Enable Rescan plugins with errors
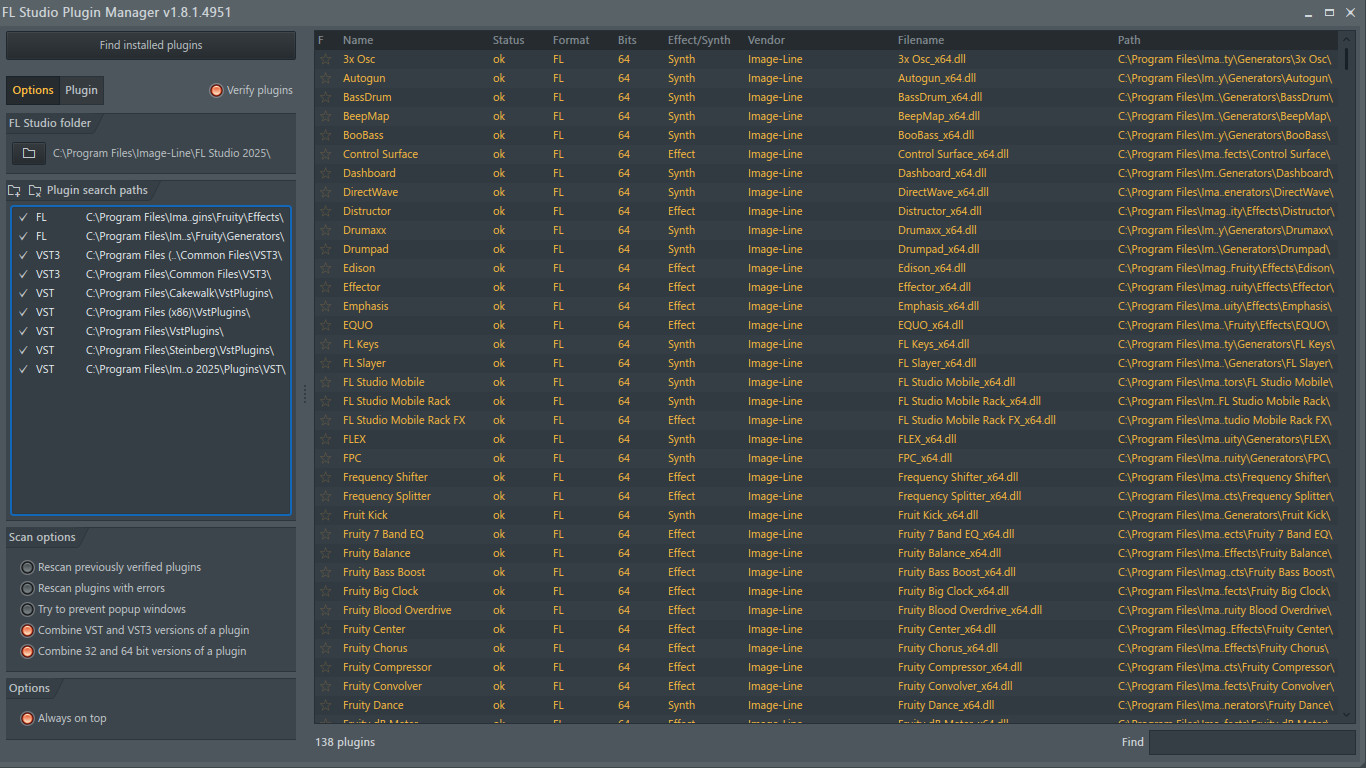This screenshot has height=768, width=1366. coord(27,588)
